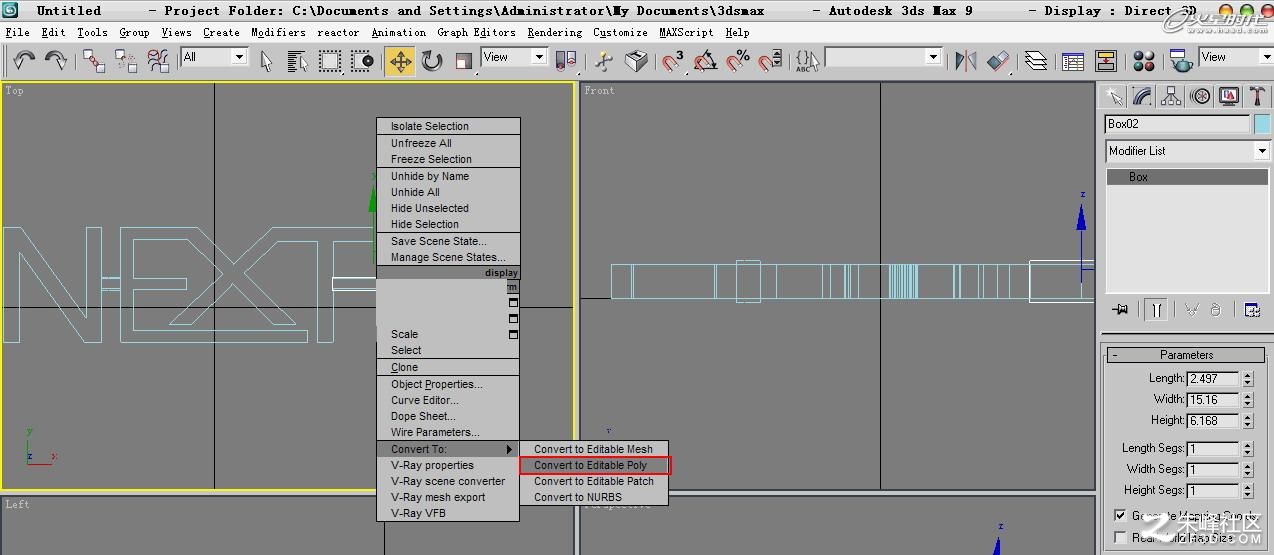
Task: Click the Unlink Selection icon
Action: [x=126, y=61]
